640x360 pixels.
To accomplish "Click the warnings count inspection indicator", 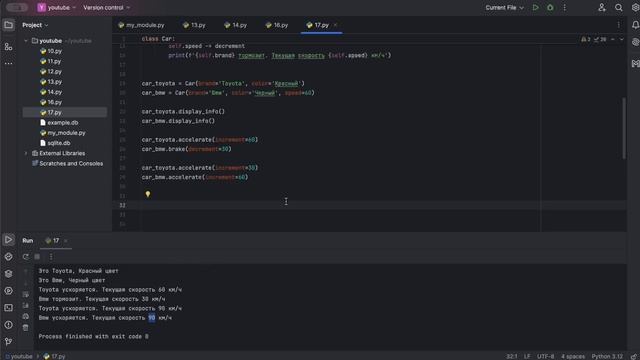I will (x=586, y=40).
